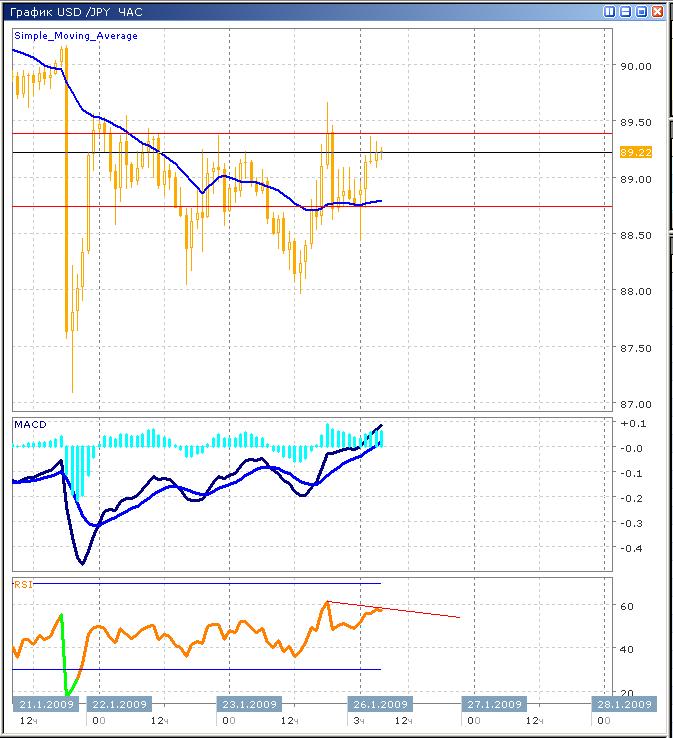Click the orange 89.22 current price tag

pyautogui.click(x=636, y=153)
